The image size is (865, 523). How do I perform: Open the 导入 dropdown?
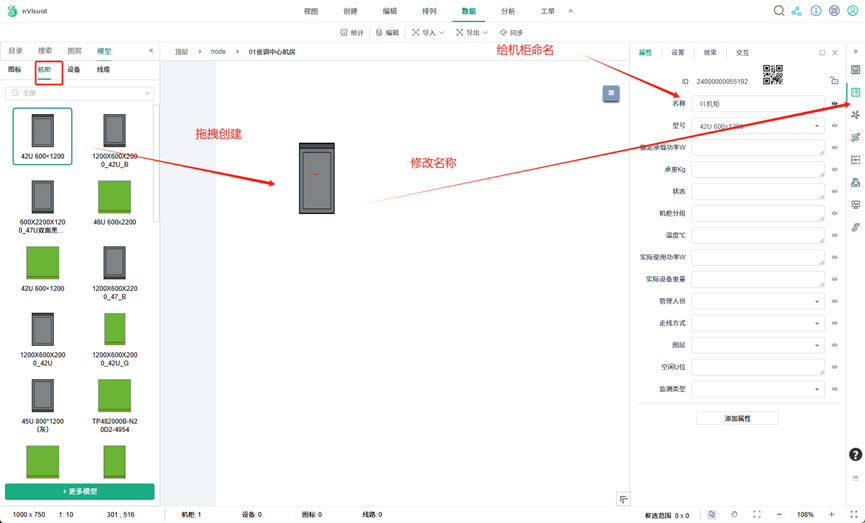[428, 33]
